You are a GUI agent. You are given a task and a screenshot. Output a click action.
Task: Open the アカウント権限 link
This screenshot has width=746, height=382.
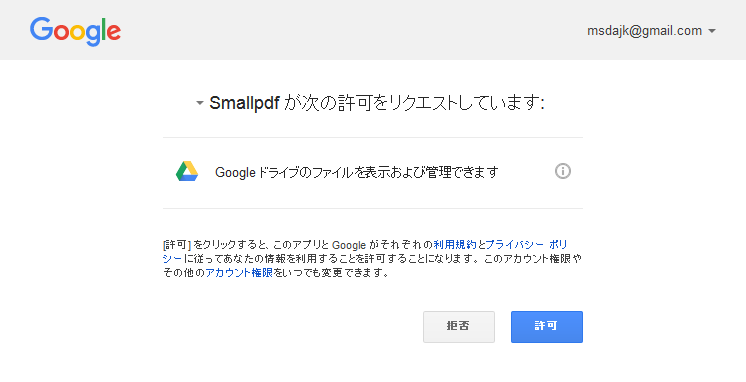(x=239, y=273)
